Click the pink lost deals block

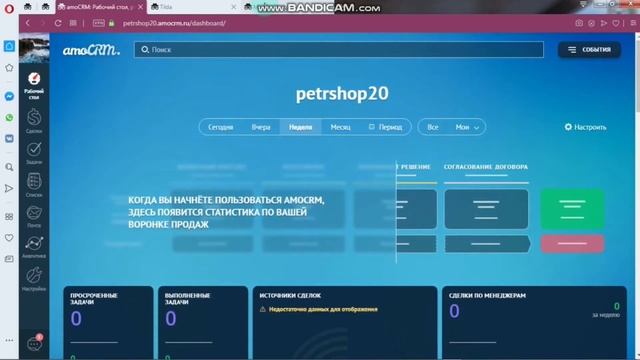[x=572, y=244]
